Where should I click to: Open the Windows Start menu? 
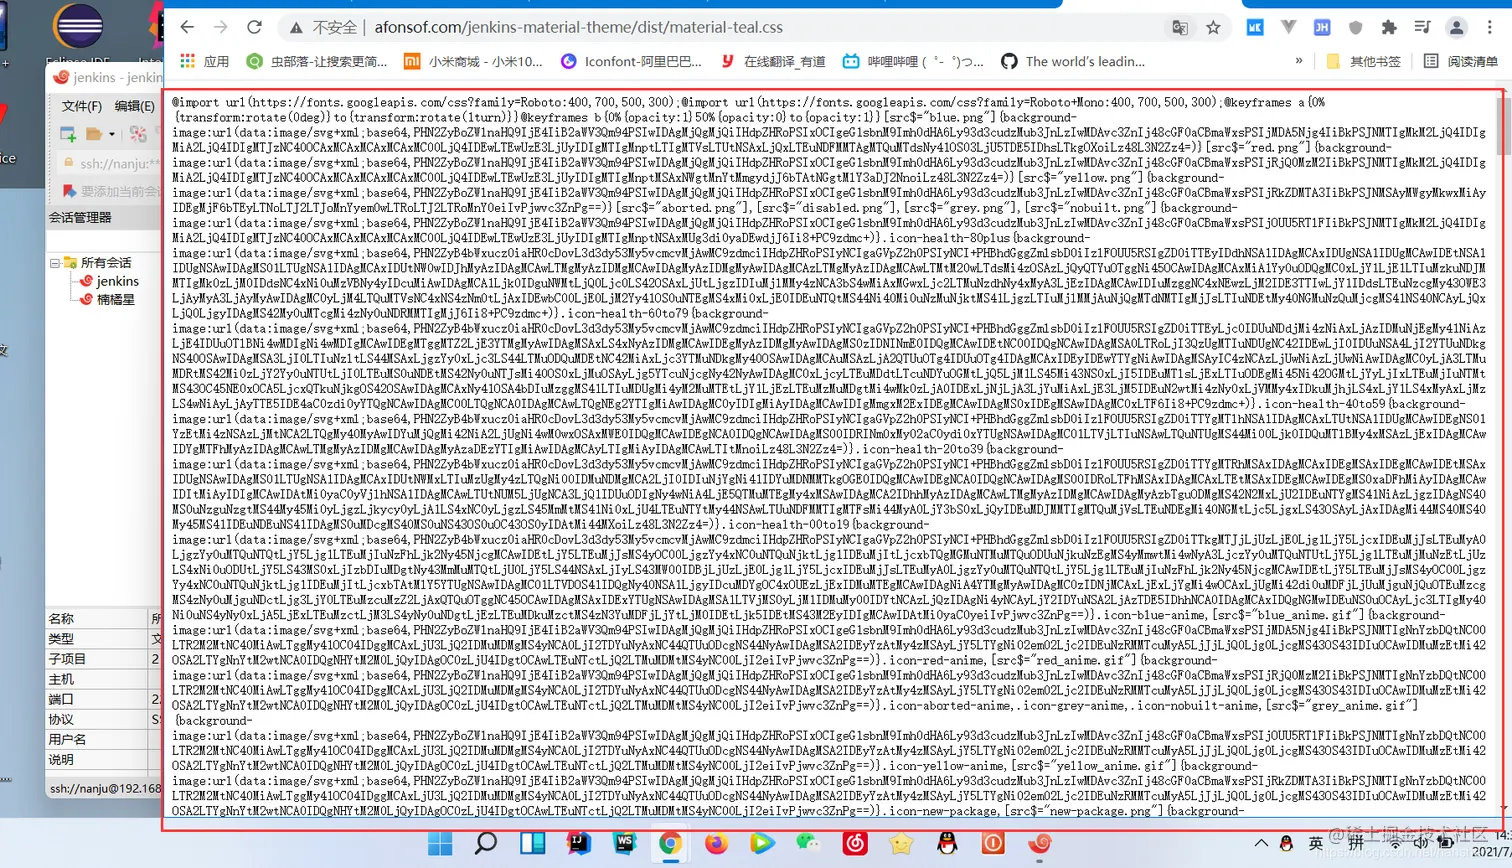point(441,843)
